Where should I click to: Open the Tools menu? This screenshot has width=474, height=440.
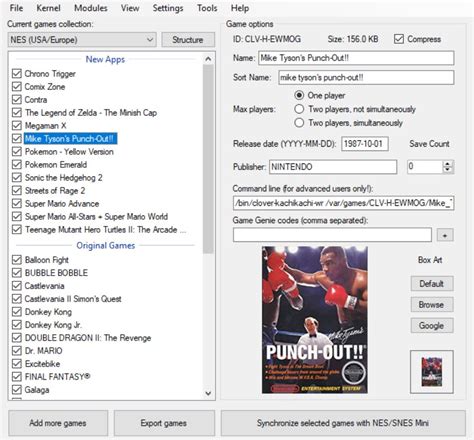pos(207,8)
